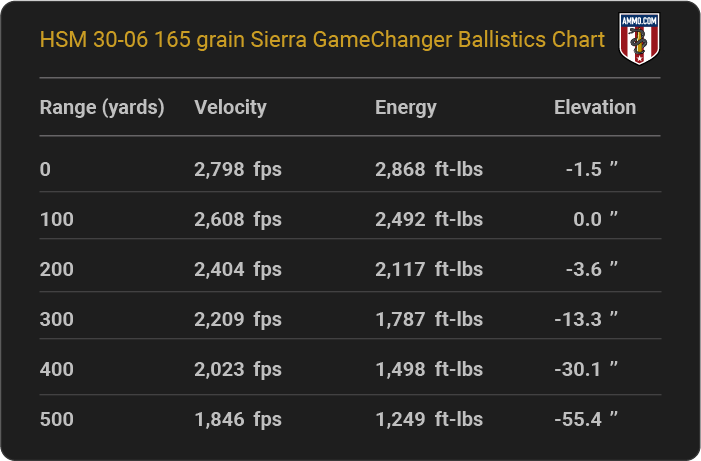This screenshot has width=701, height=461.
Task: Select the -13.3 inch elevation value
Action: point(586,319)
